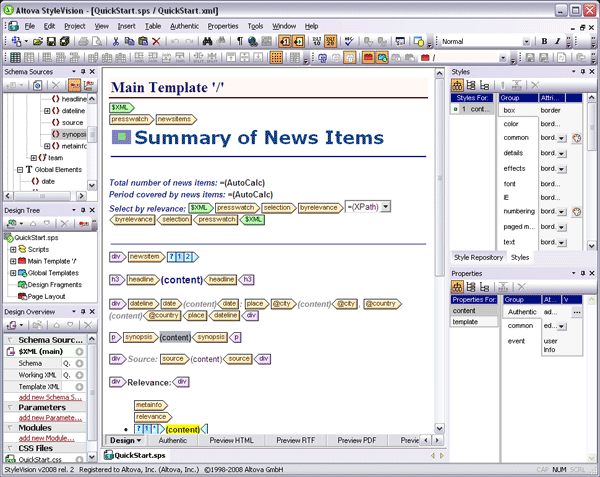Open the XPath combo box dropdown arrow

pyautogui.click(x=386, y=207)
